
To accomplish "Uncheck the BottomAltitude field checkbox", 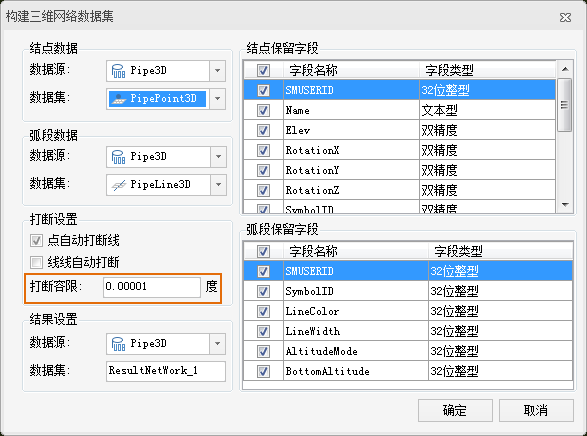I will tap(263, 371).
